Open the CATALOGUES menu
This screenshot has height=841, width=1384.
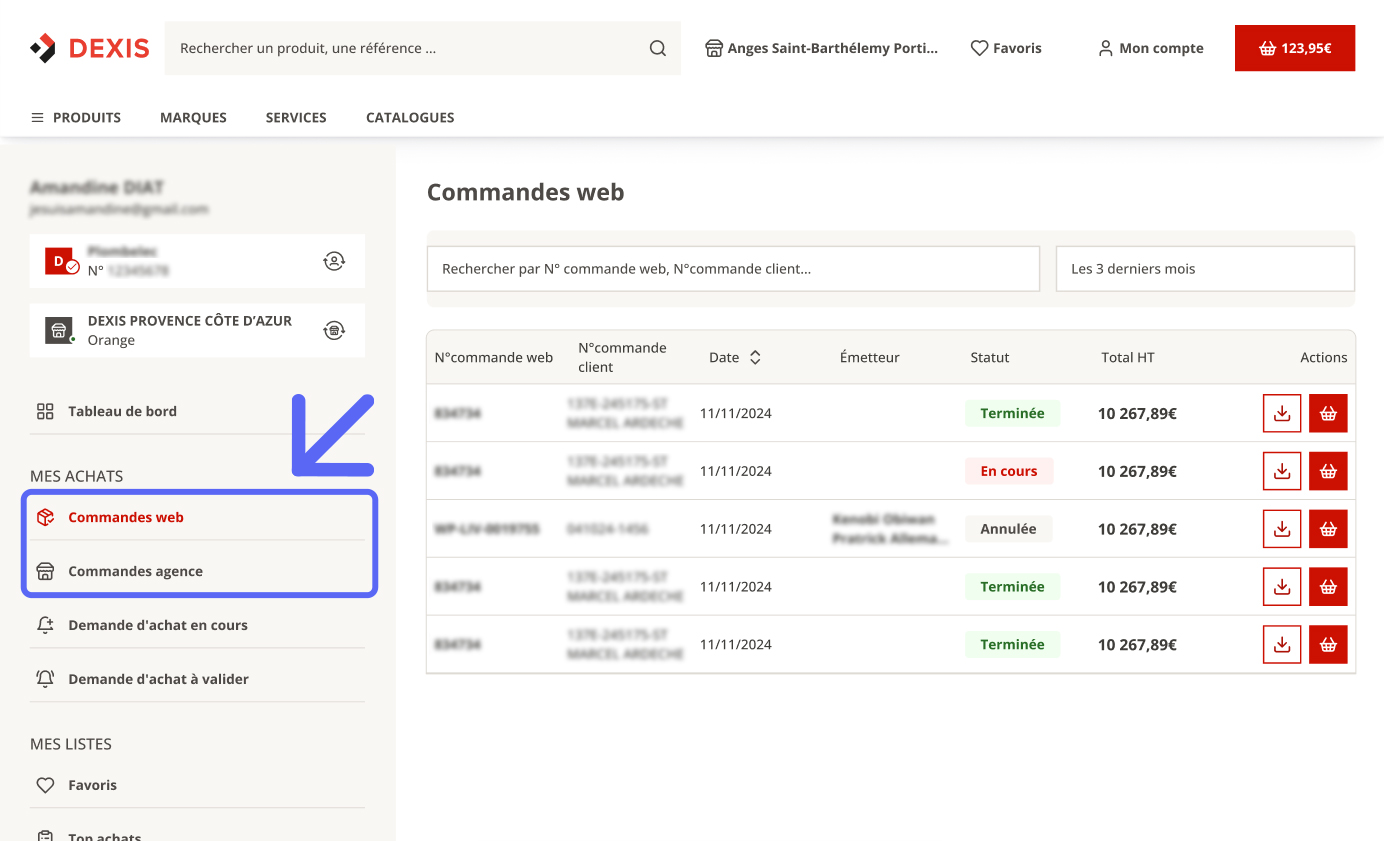(x=410, y=117)
